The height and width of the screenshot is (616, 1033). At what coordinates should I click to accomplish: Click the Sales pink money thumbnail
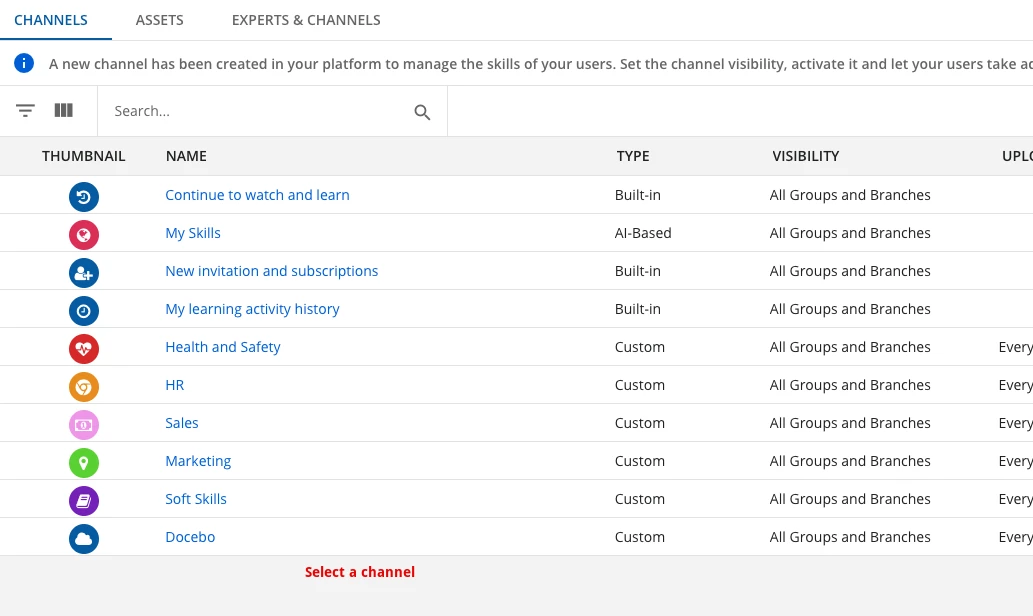tap(84, 424)
